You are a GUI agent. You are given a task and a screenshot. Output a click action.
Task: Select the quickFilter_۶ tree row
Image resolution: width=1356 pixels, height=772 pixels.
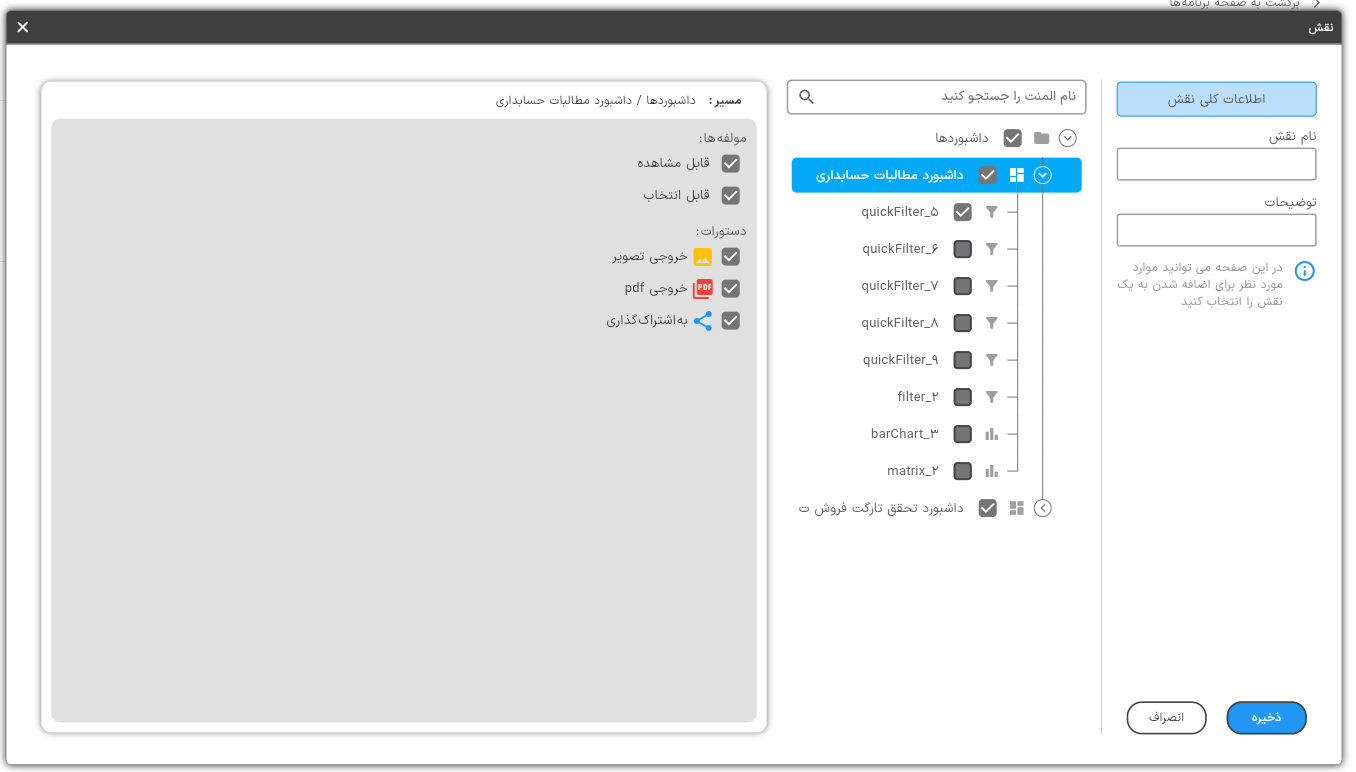click(900, 249)
